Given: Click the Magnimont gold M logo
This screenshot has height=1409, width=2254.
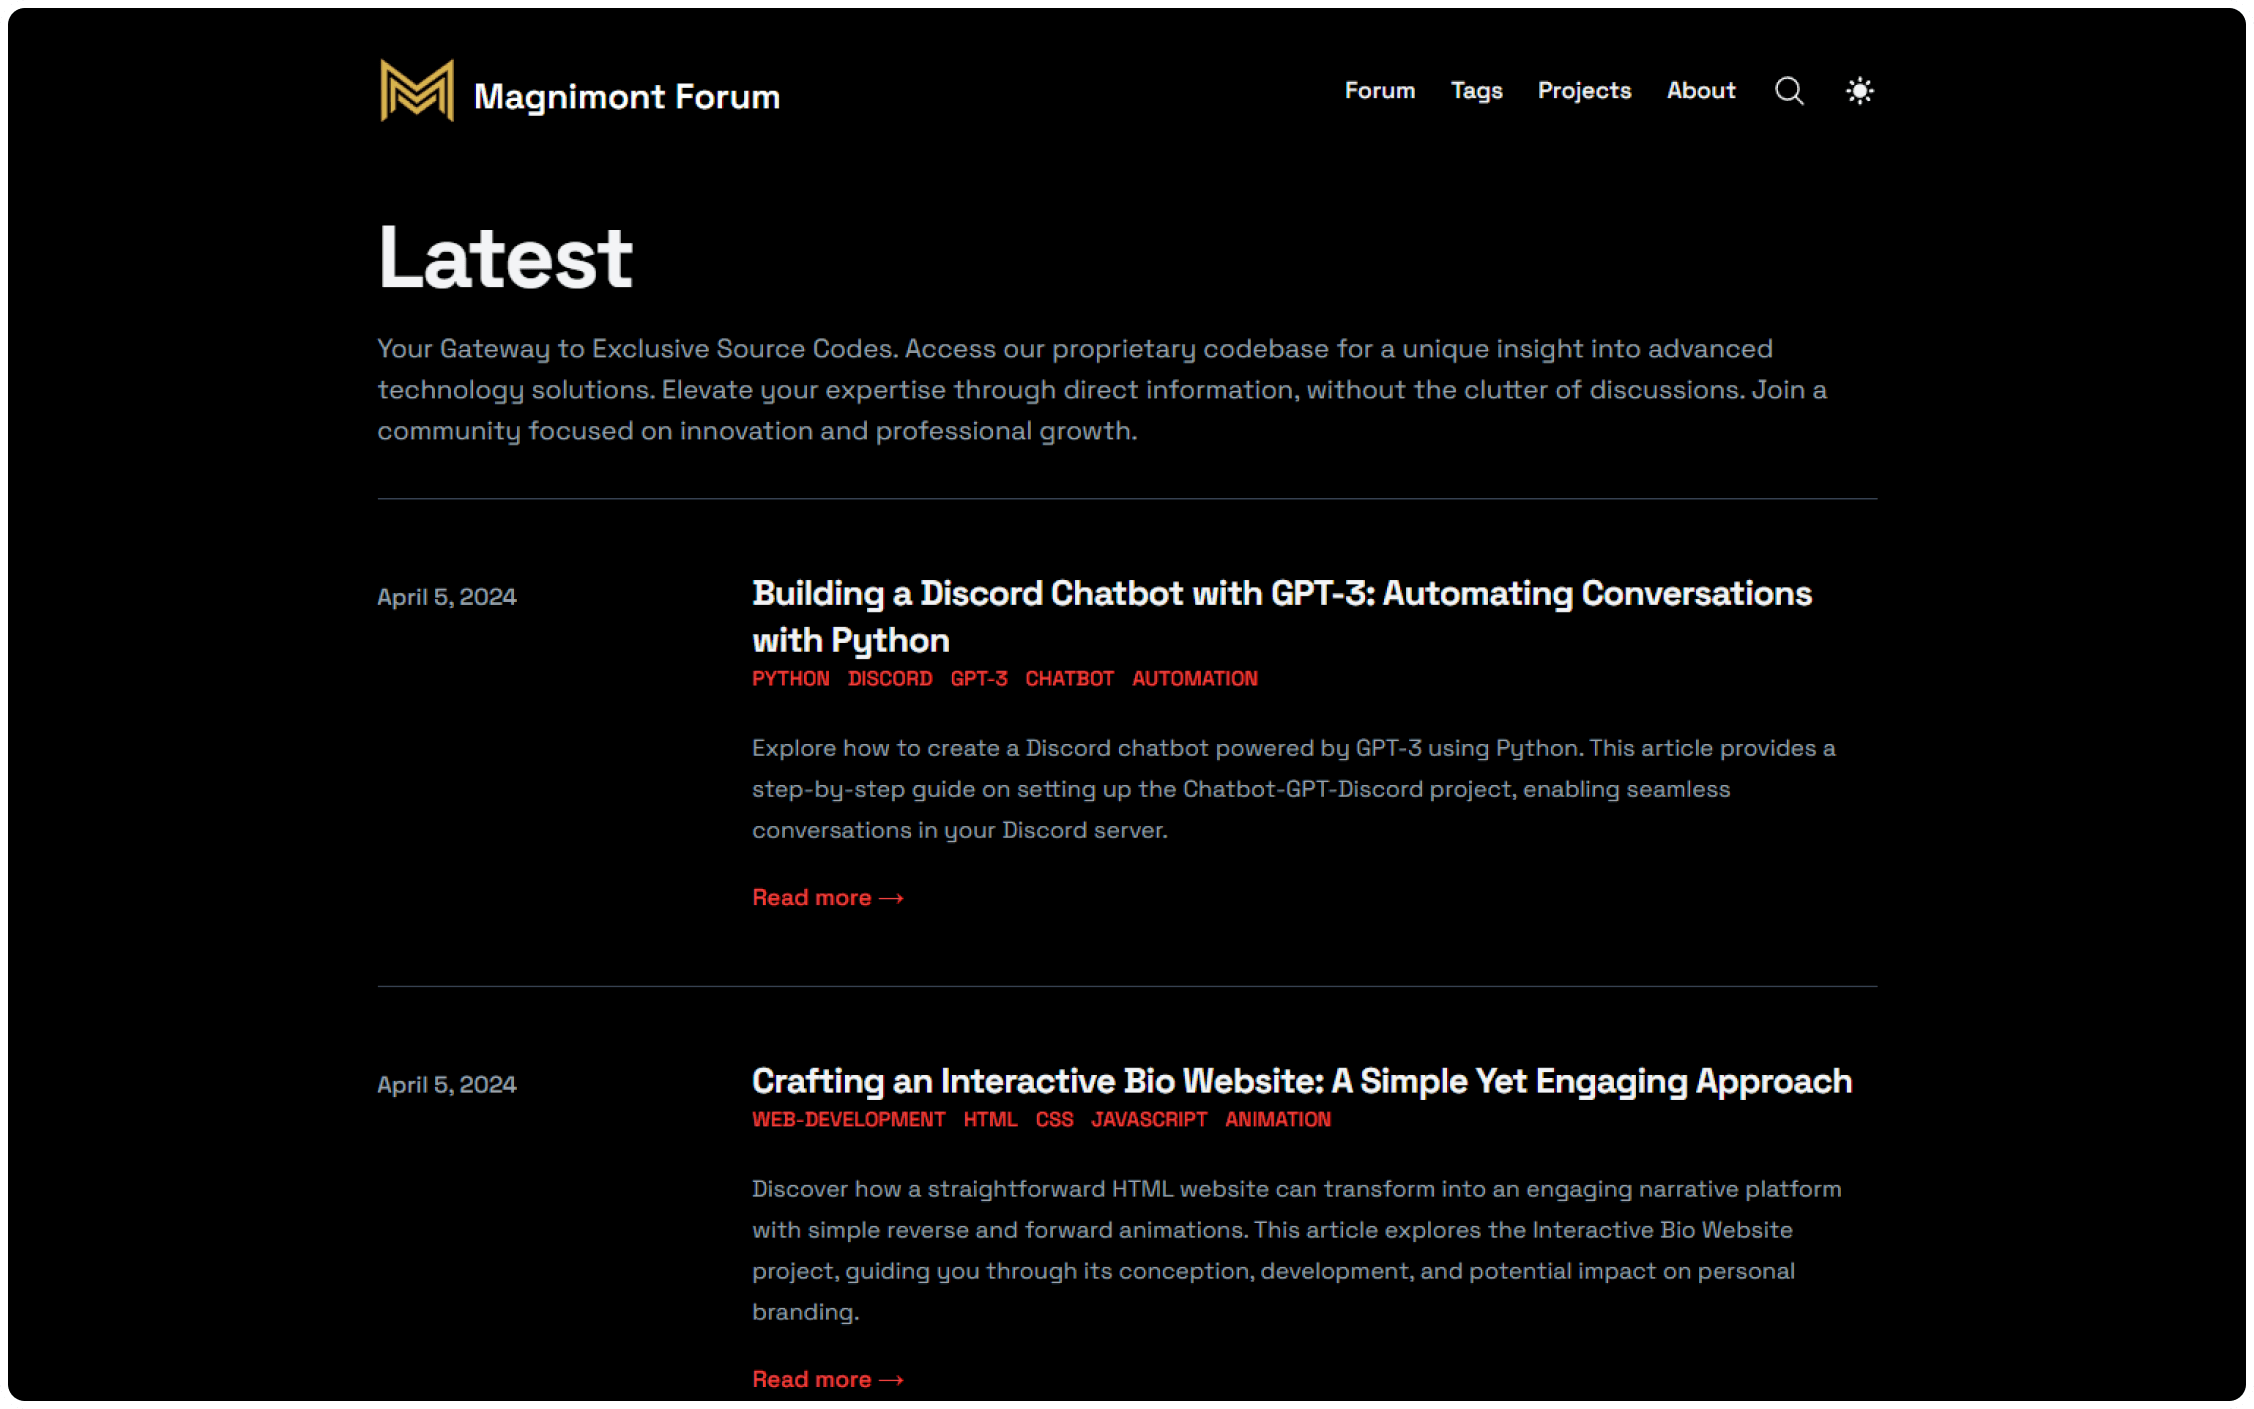Looking at the screenshot, I should [417, 91].
